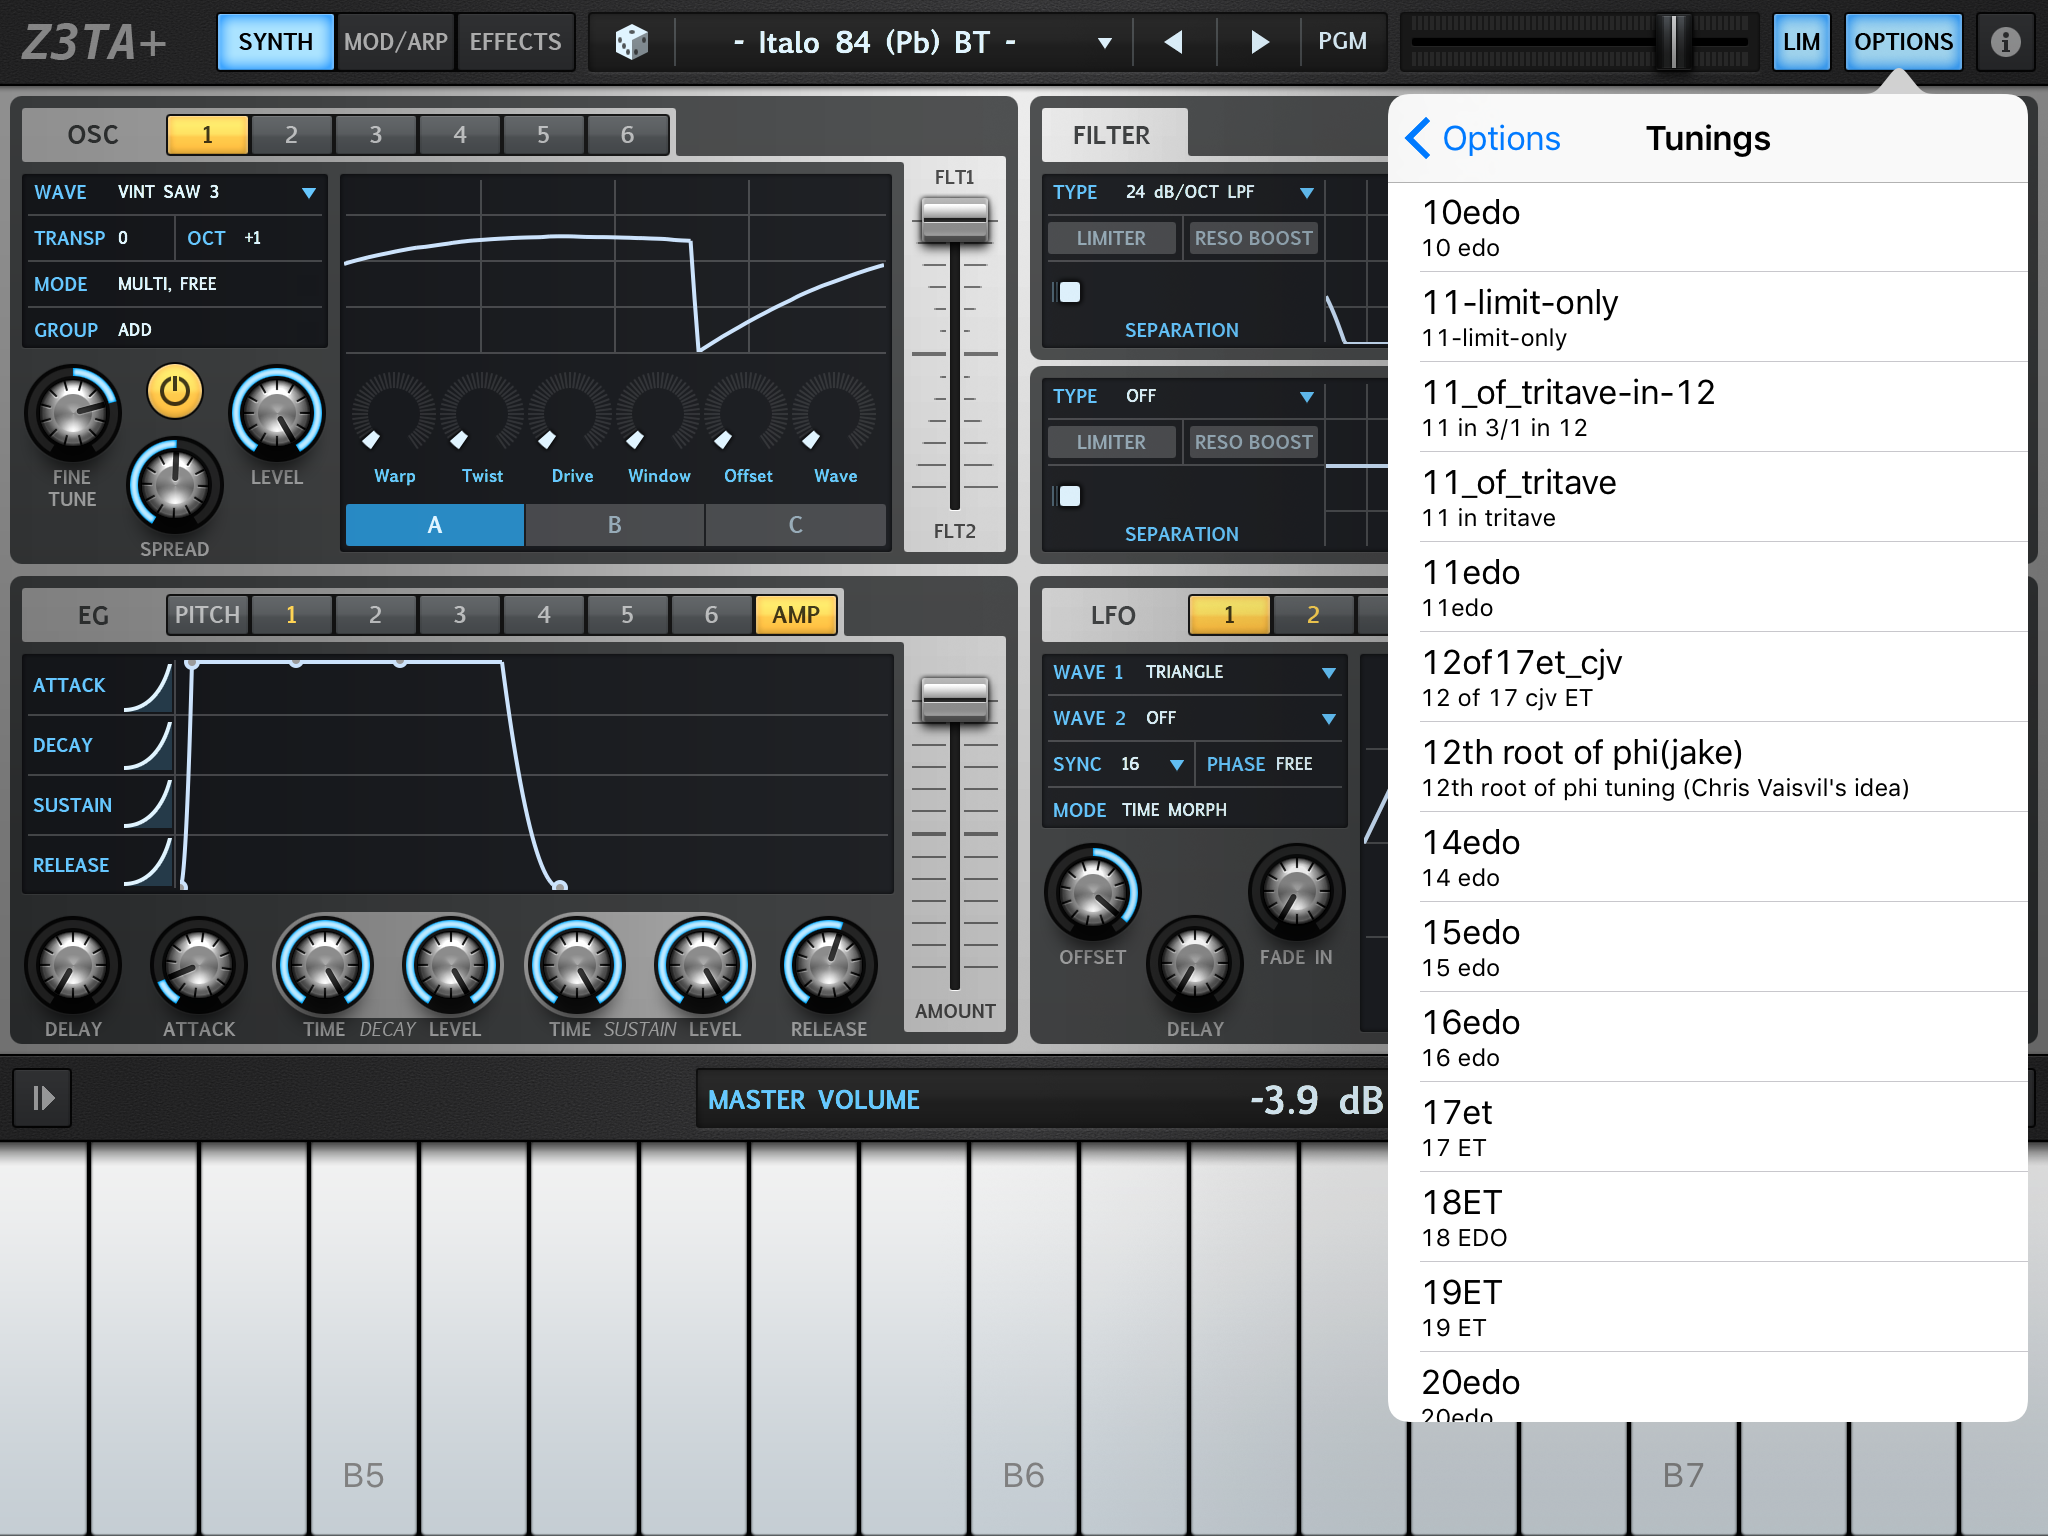Click the LFO FADE IN knob
This screenshot has width=2048, height=1536.
pyautogui.click(x=1297, y=893)
